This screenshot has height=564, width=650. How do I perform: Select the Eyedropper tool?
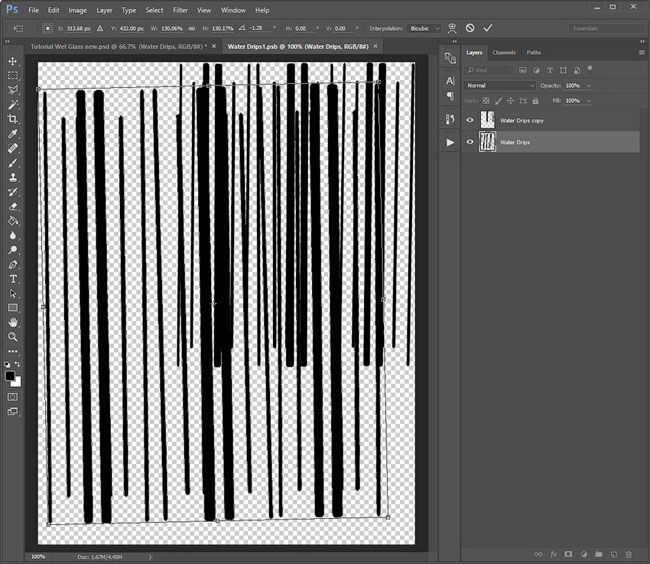point(13,133)
